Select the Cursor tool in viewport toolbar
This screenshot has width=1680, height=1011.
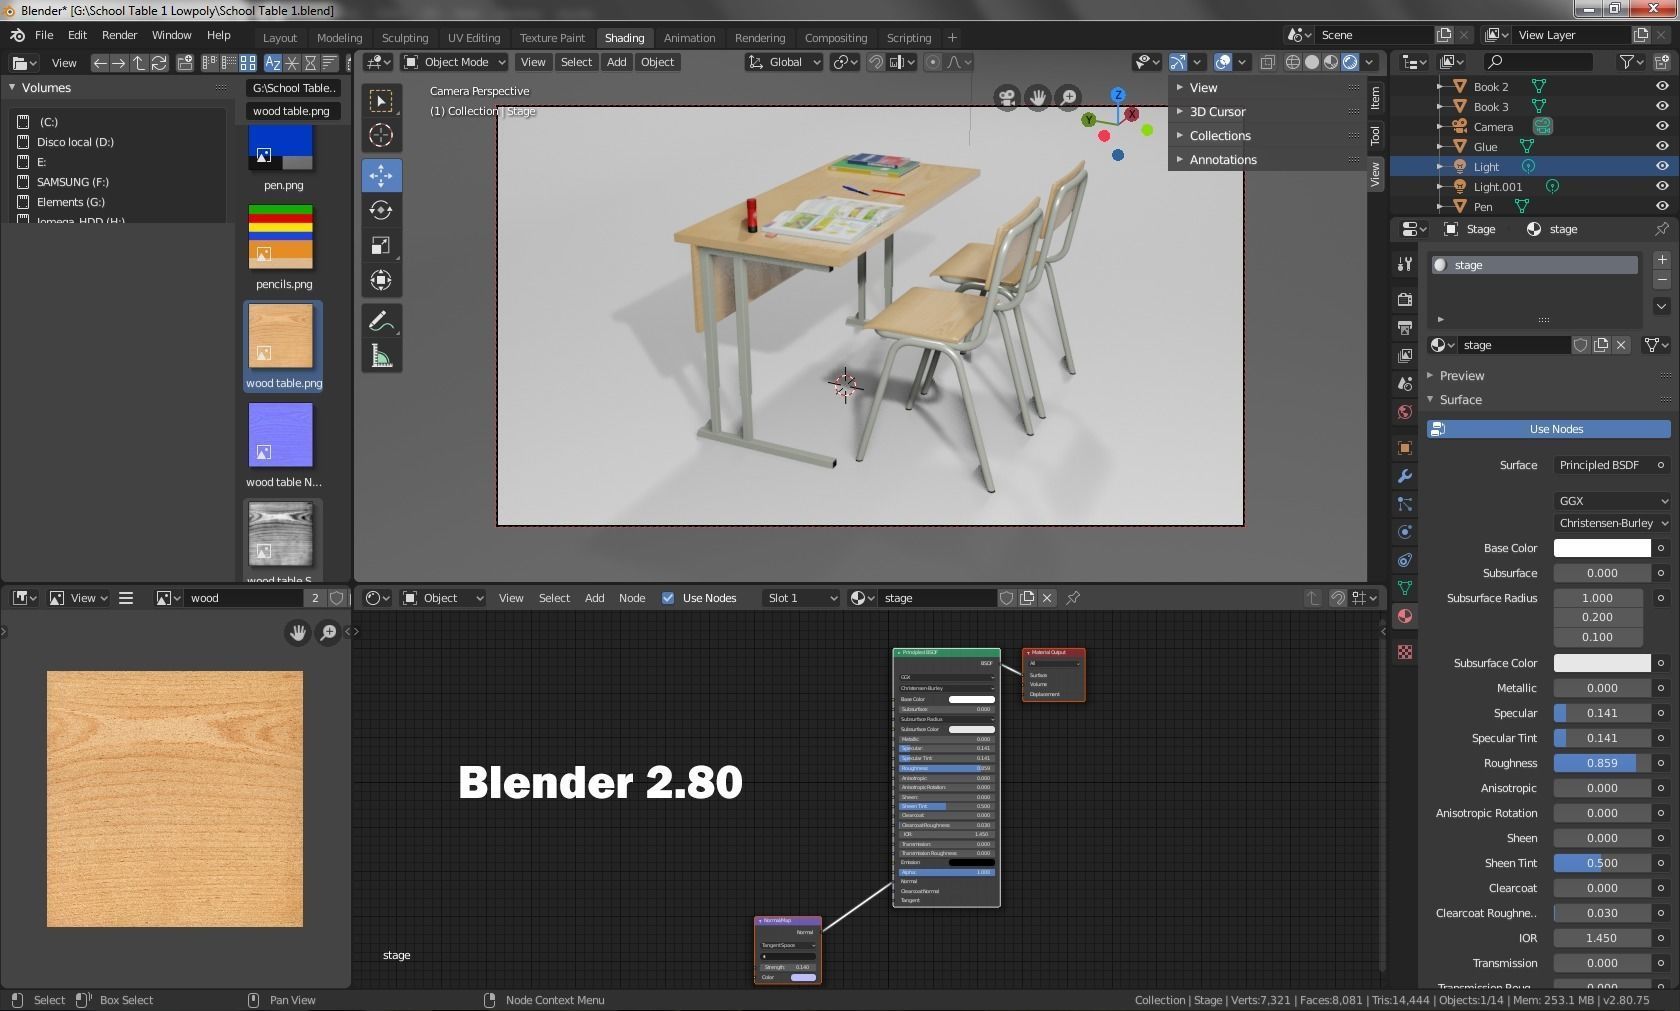click(x=381, y=135)
